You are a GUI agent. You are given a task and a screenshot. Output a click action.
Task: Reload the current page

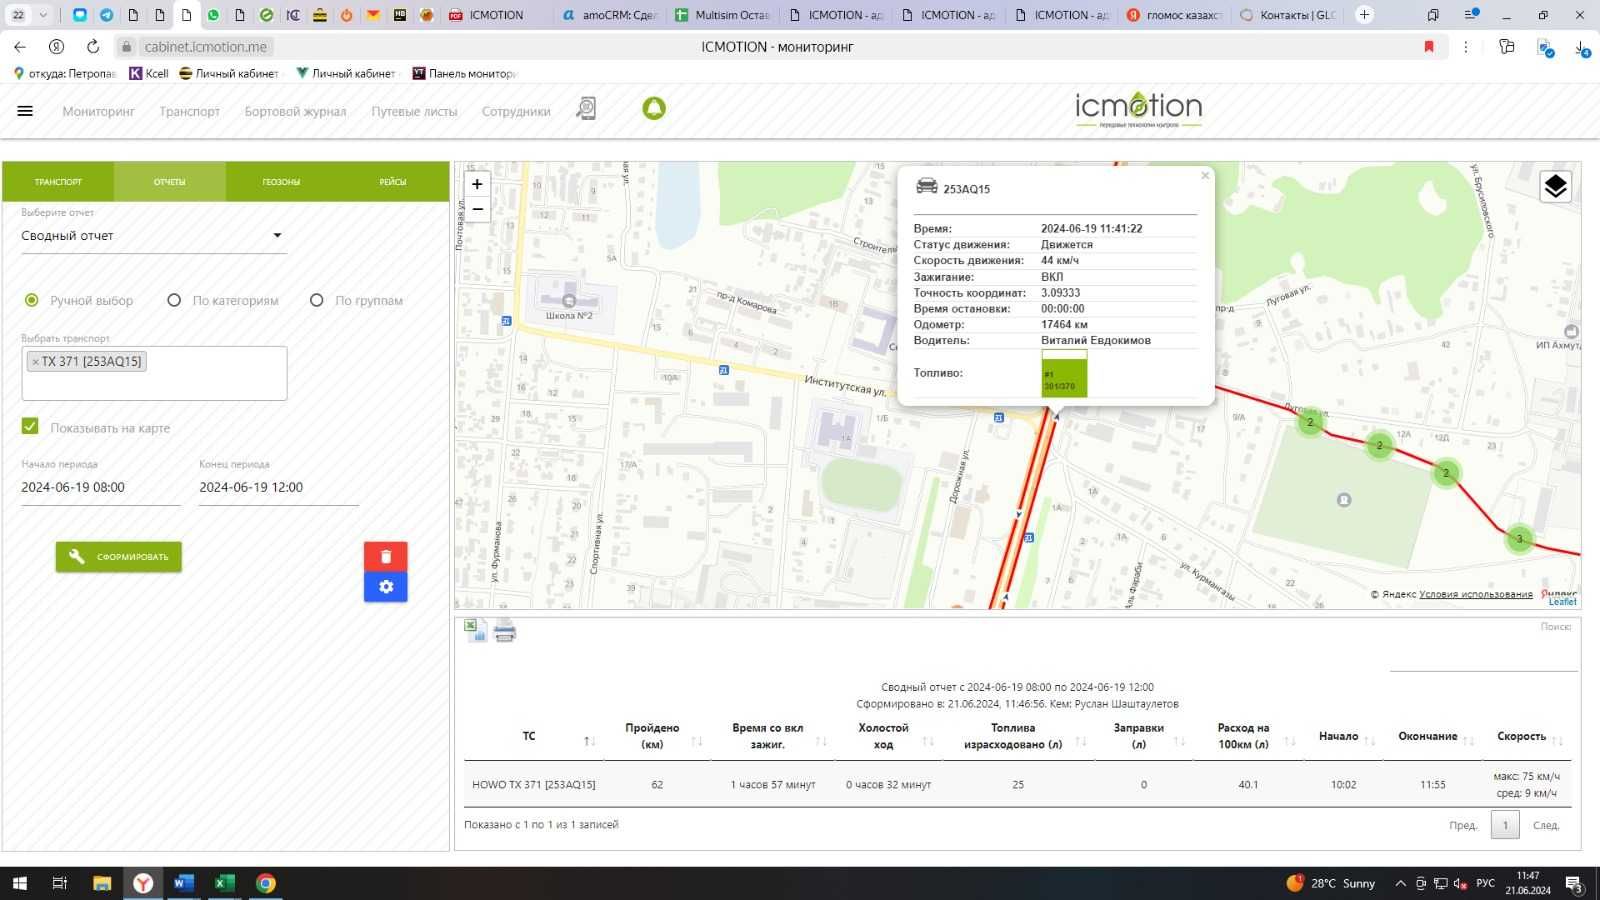tap(93, 47)
